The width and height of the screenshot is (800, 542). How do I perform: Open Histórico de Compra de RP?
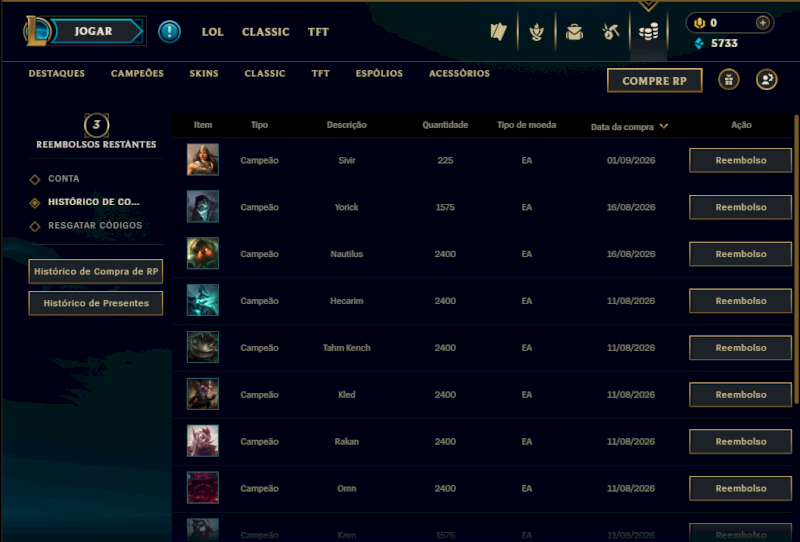(96, 272)
